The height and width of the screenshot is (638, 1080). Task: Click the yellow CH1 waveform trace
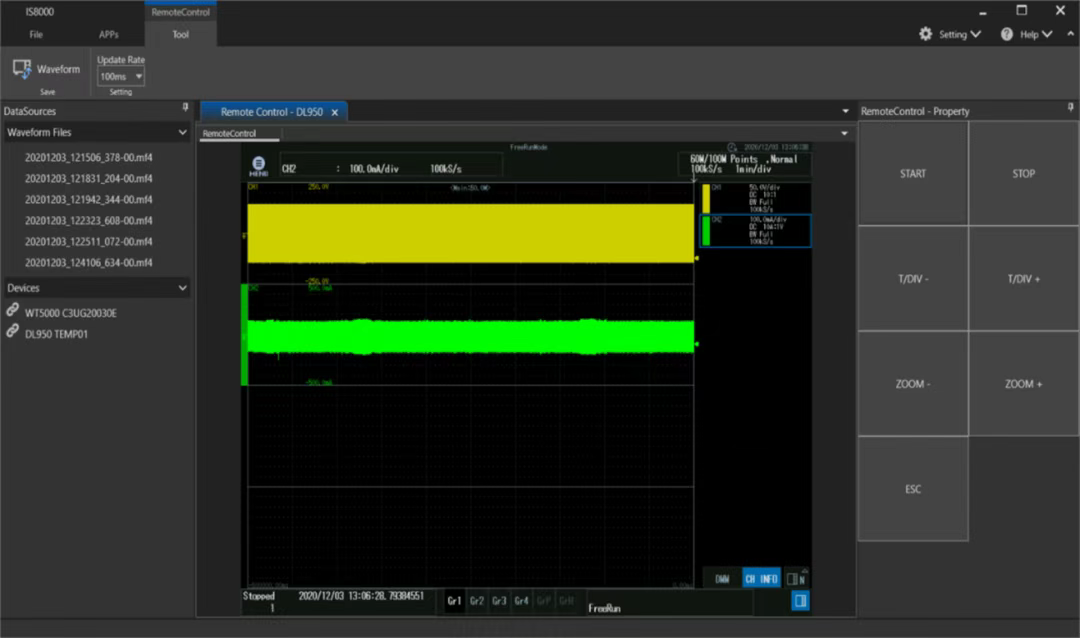[x=470, y=233]
